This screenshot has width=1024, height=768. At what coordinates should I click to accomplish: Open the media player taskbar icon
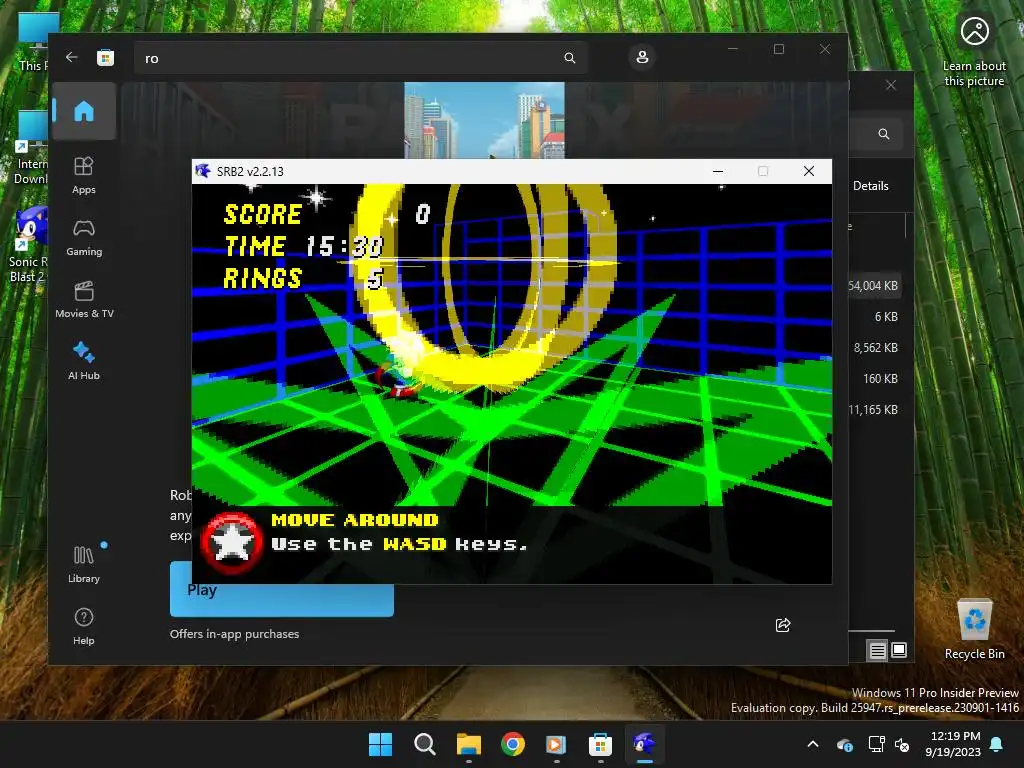click(x=556, y=744)
